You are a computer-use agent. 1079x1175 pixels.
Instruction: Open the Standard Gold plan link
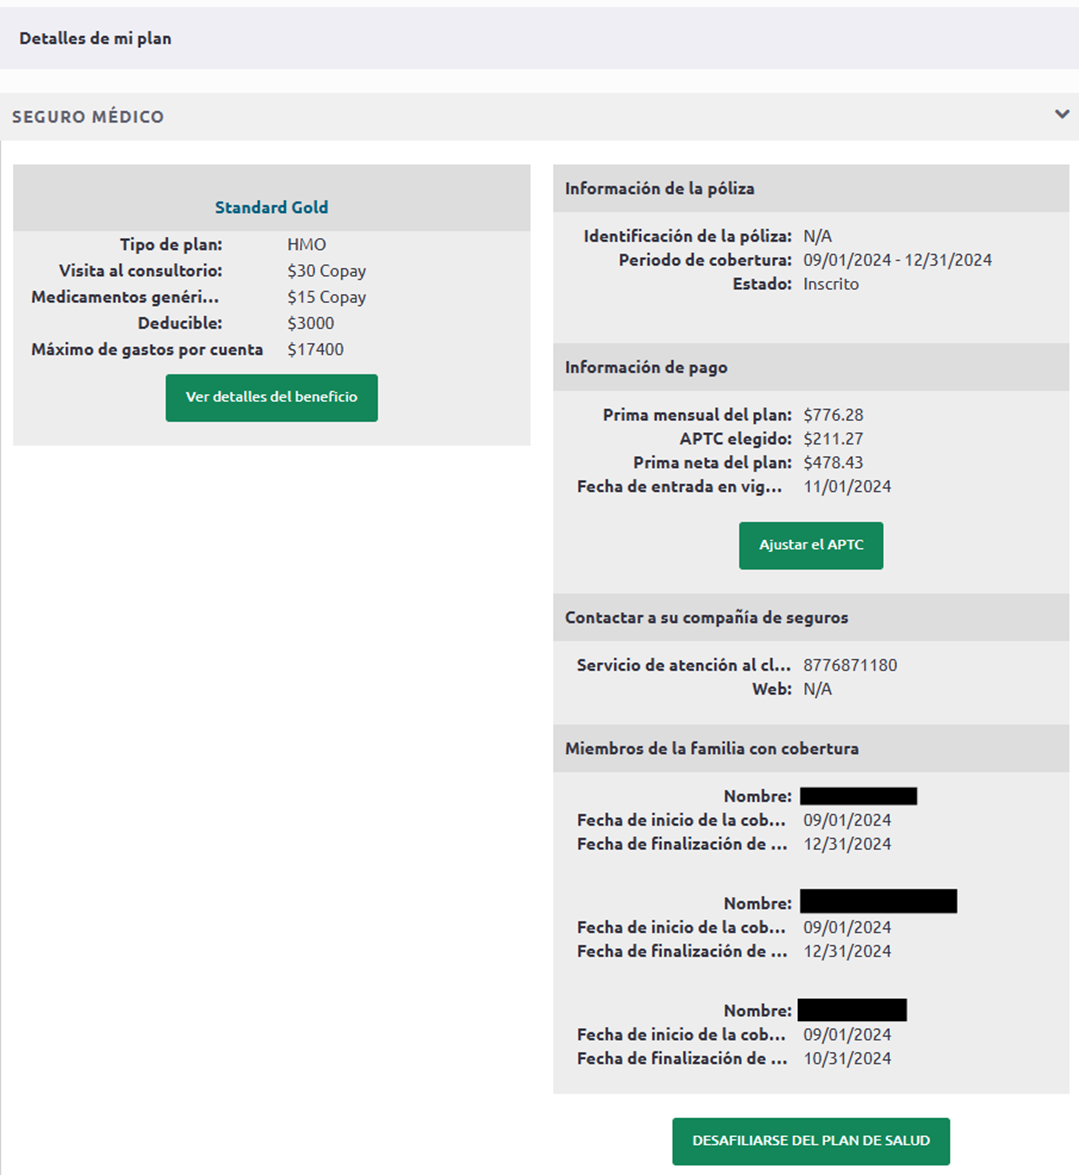(x=271, y=207)
